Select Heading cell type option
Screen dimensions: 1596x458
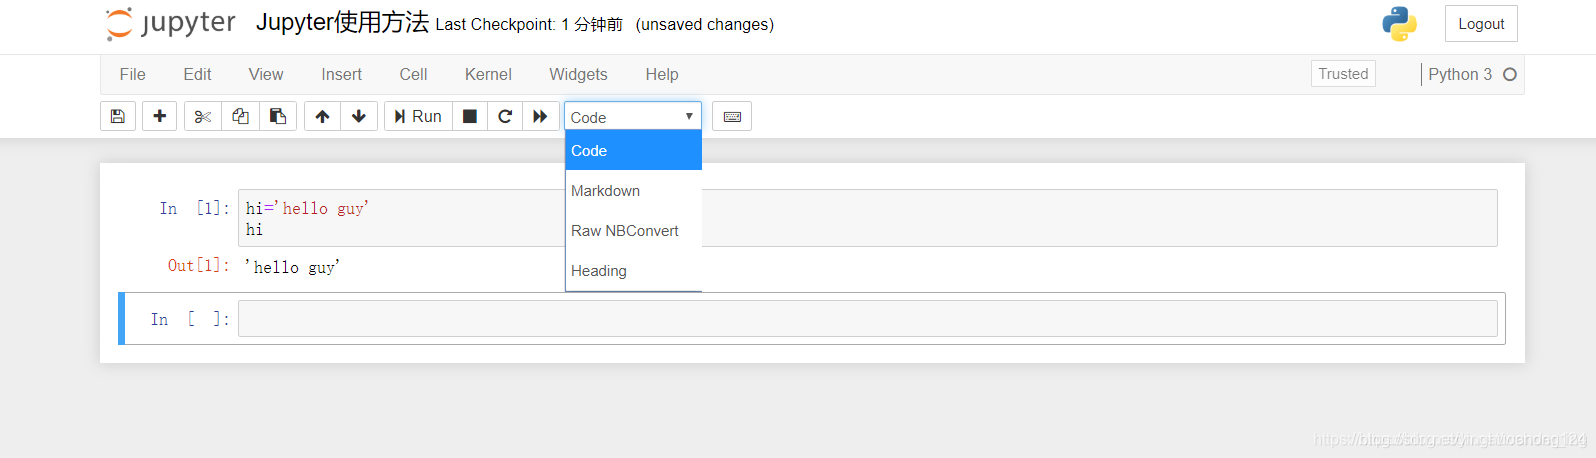(x=634, y=271)
